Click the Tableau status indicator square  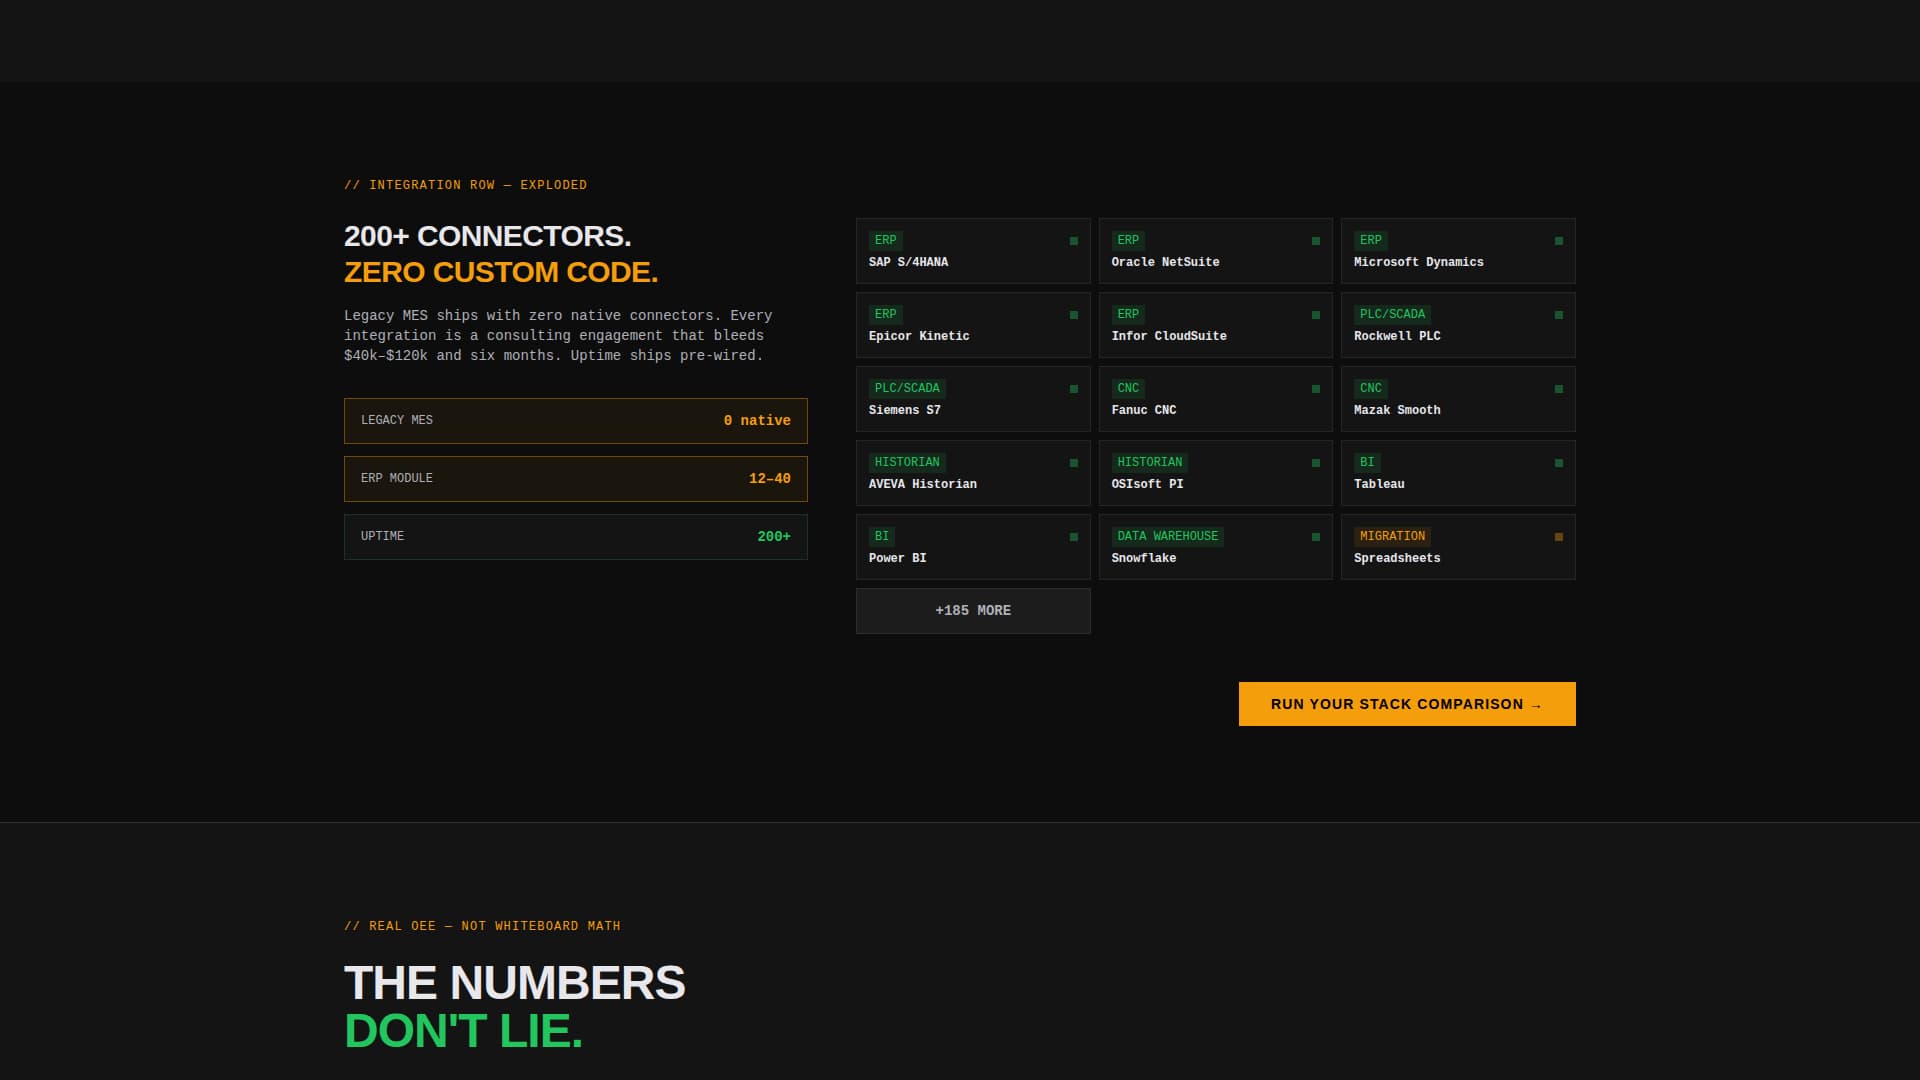pos(1559,463)
